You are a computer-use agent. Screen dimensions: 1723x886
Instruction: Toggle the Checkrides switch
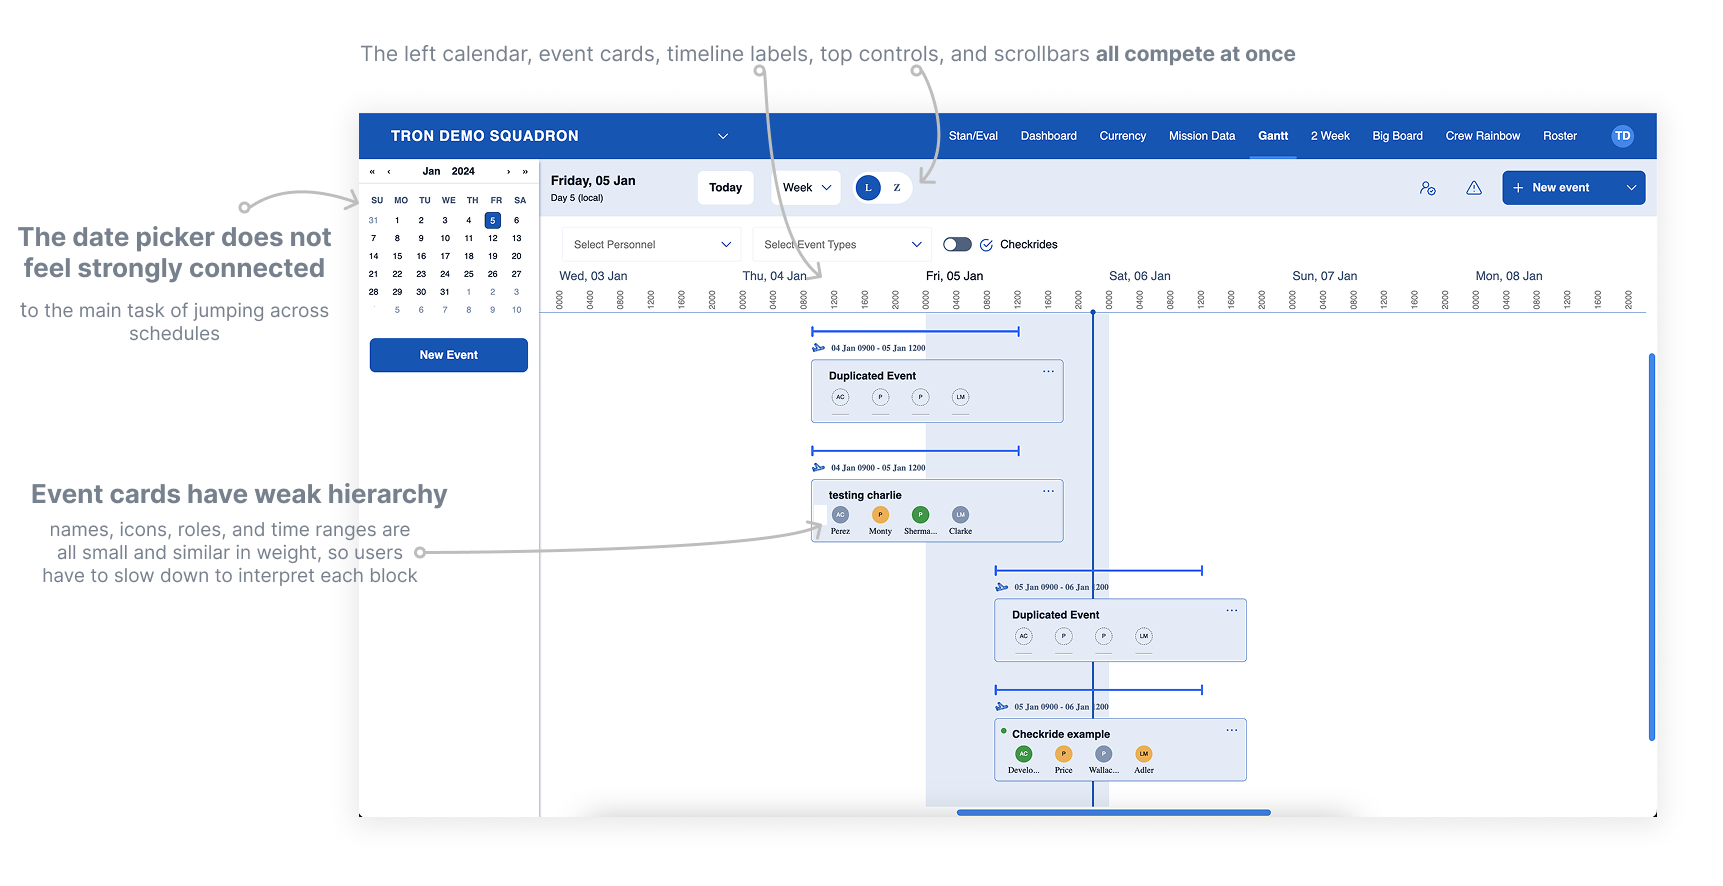click(957, 245)
